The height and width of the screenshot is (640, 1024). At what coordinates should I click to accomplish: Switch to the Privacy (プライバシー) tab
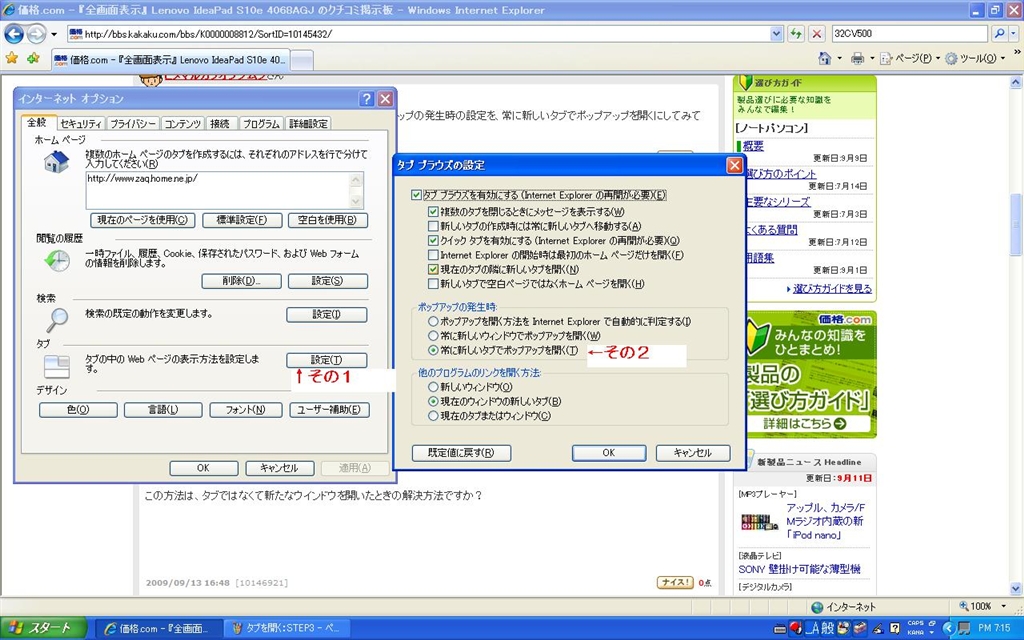[133, 123]
